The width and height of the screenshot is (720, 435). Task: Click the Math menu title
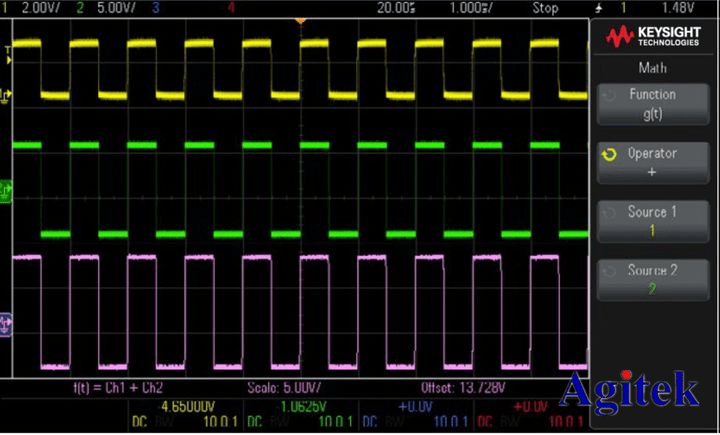click(652, 68)
